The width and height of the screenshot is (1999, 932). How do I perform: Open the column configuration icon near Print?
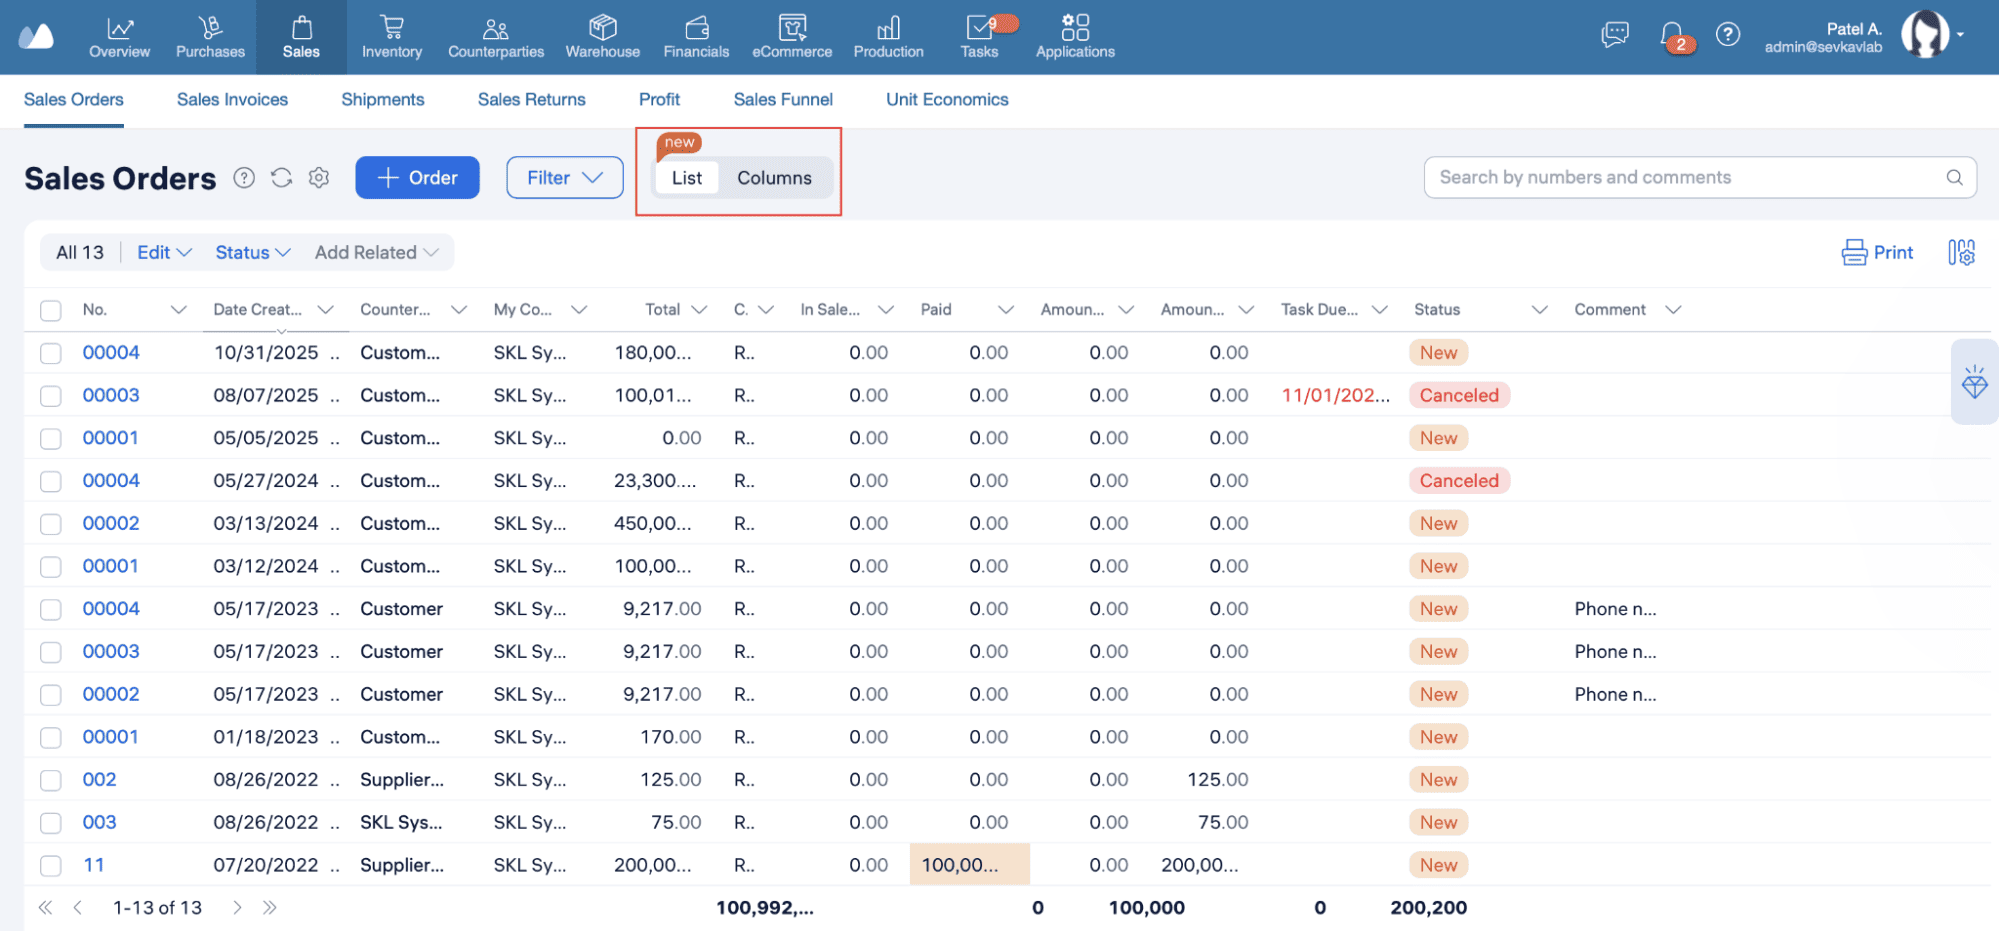tap(1961, 252)
